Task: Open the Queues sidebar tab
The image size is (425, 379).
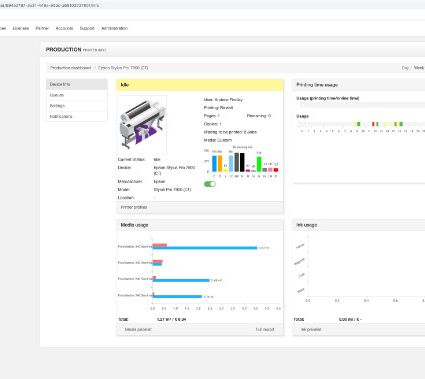Action: pos(77,95)
